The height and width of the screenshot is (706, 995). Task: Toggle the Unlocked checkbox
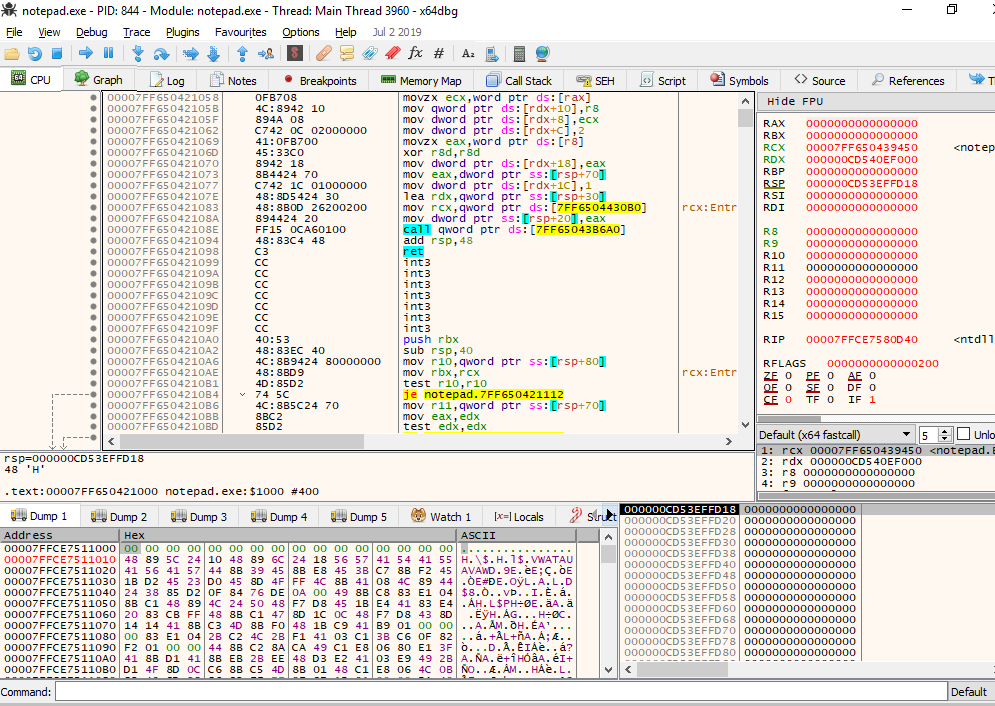pos(963,435)
